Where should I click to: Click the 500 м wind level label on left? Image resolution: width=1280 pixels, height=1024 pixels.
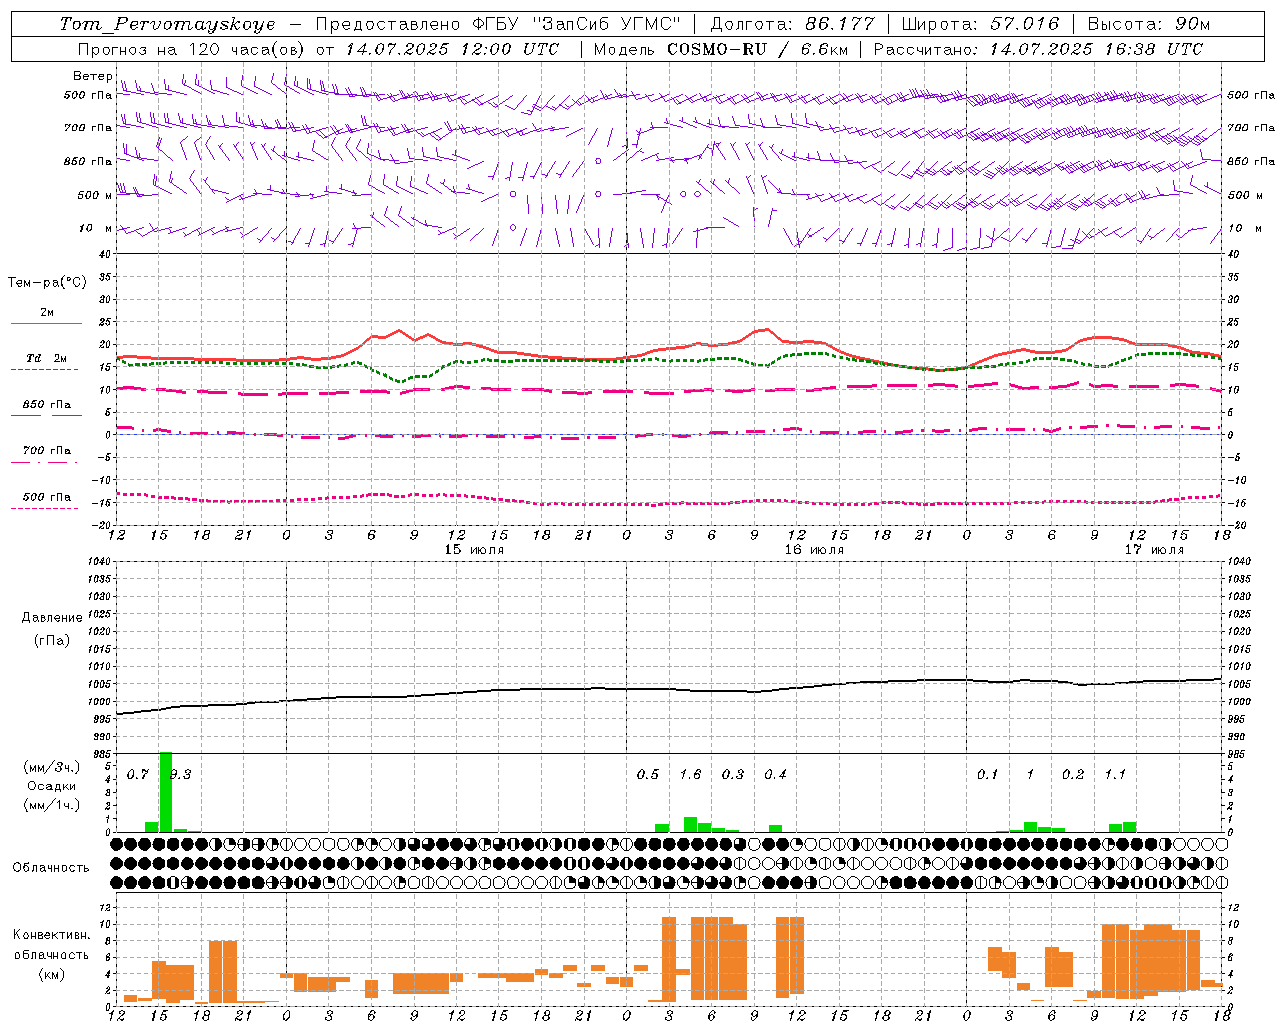94,195
